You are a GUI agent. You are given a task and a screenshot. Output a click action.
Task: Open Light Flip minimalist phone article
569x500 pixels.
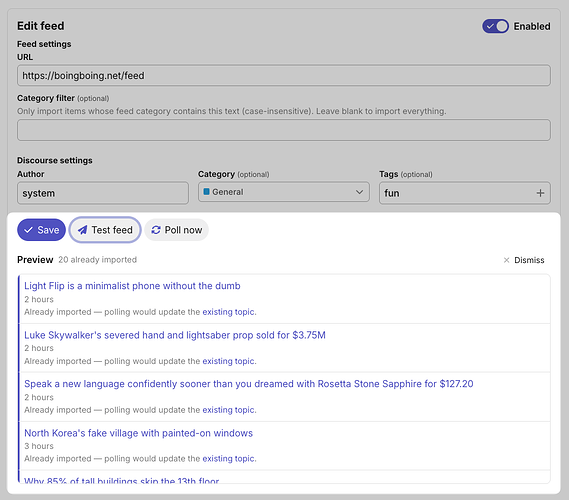132,286
